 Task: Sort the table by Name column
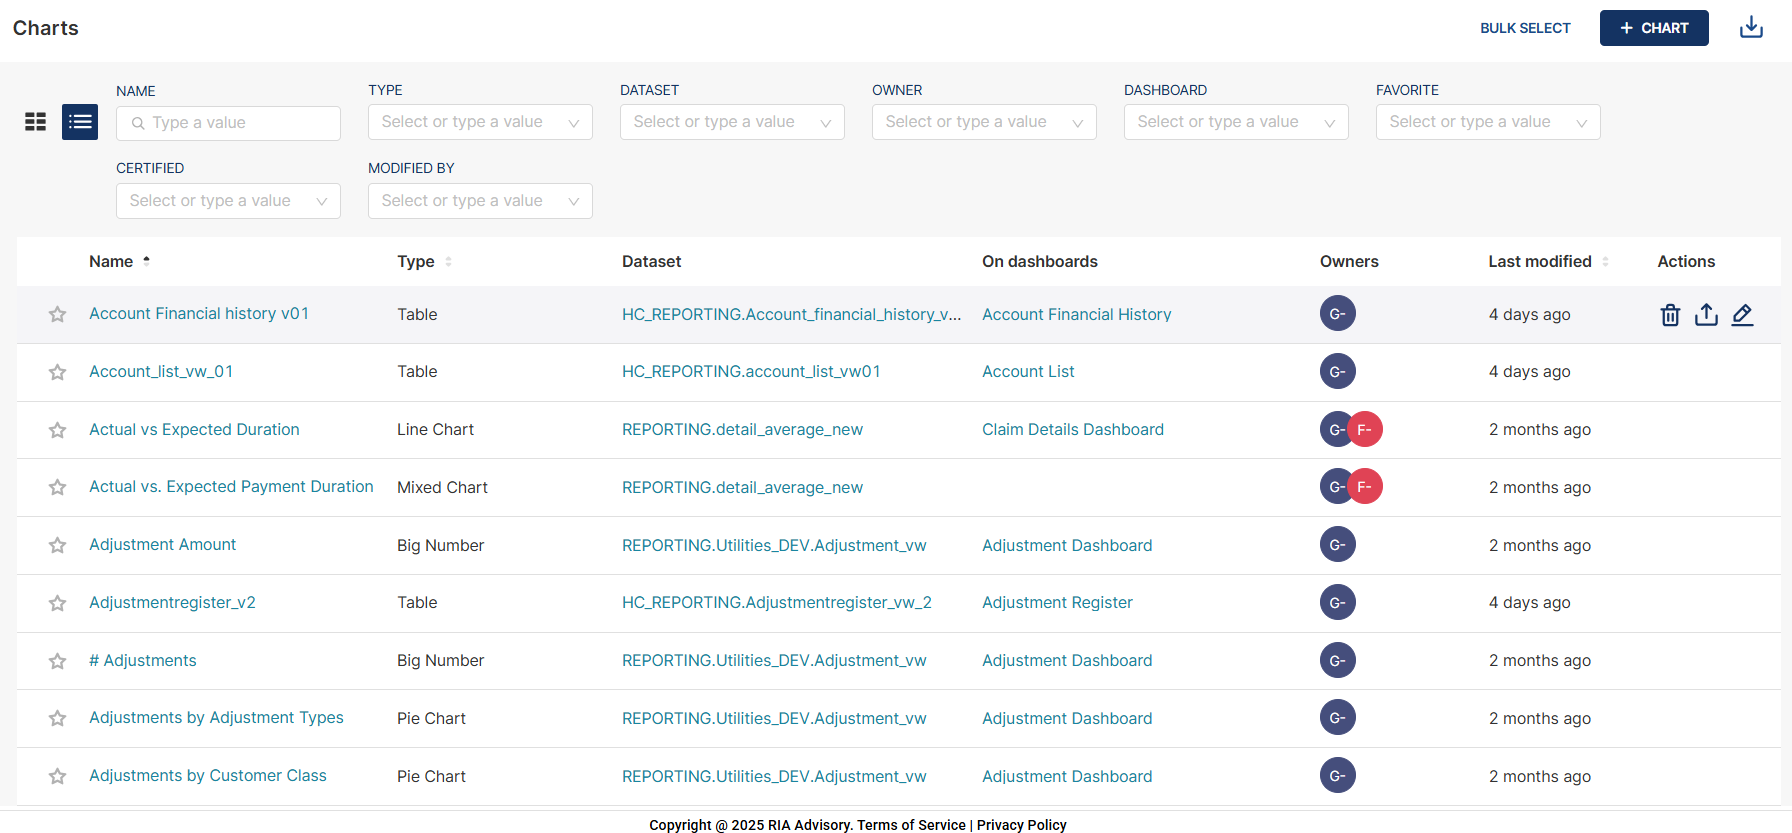(x=111, y=262)
